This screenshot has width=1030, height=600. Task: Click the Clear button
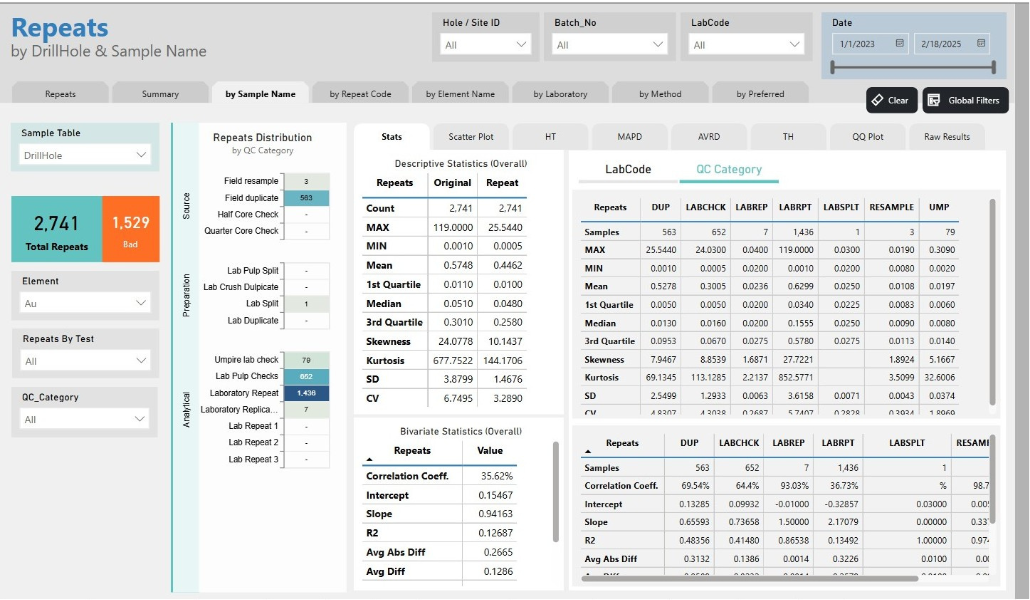tap(890, 99)
